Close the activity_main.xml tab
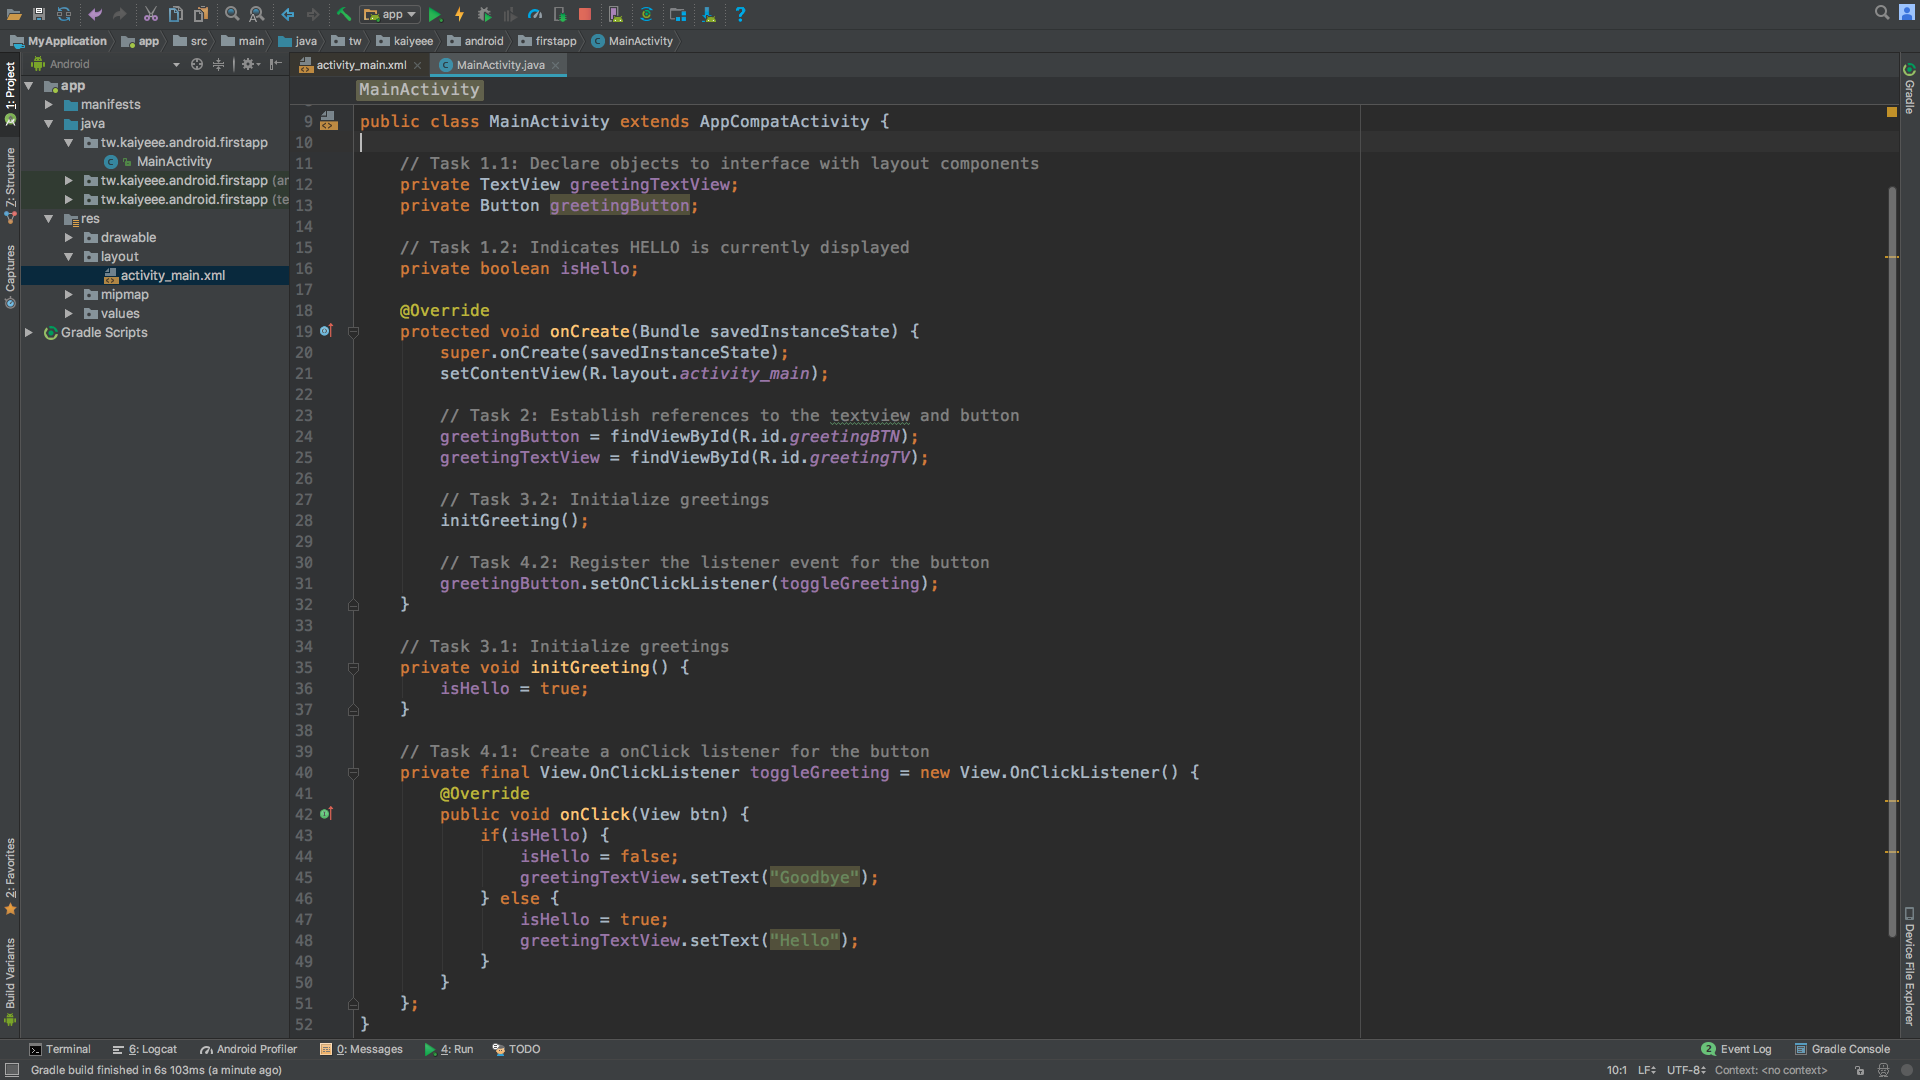The image size is (1920, 1080). tap(418, 65)
